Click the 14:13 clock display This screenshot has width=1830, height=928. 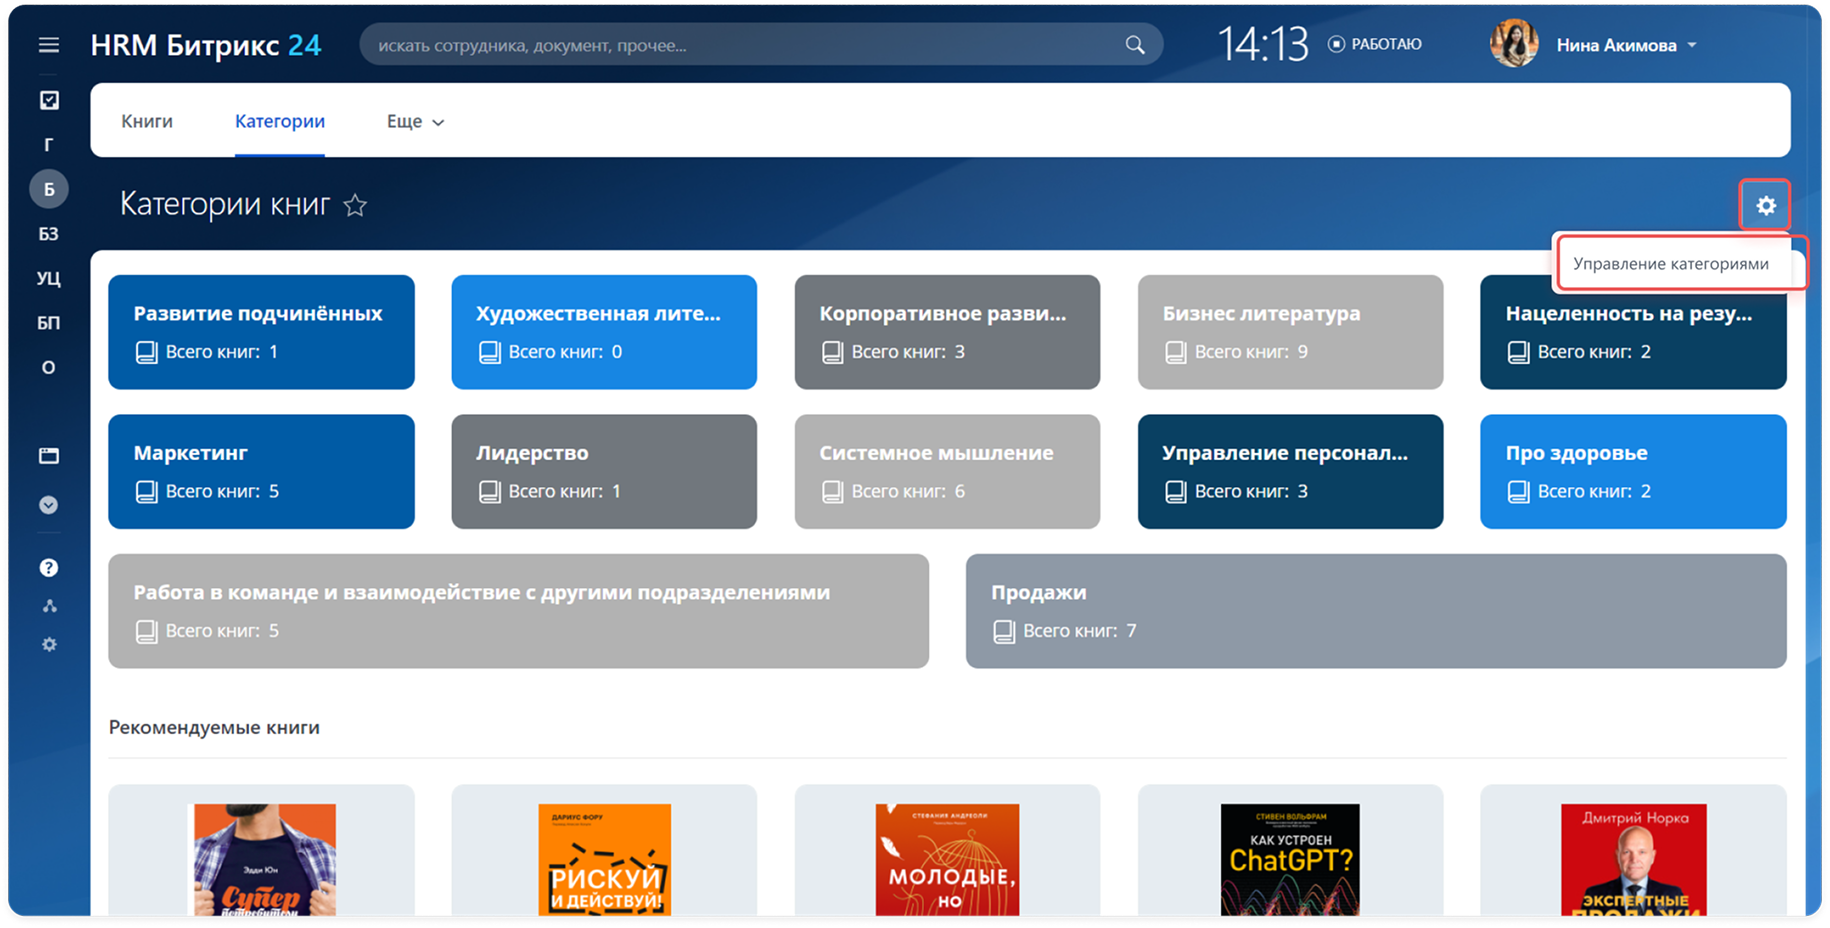[1262, 44]
